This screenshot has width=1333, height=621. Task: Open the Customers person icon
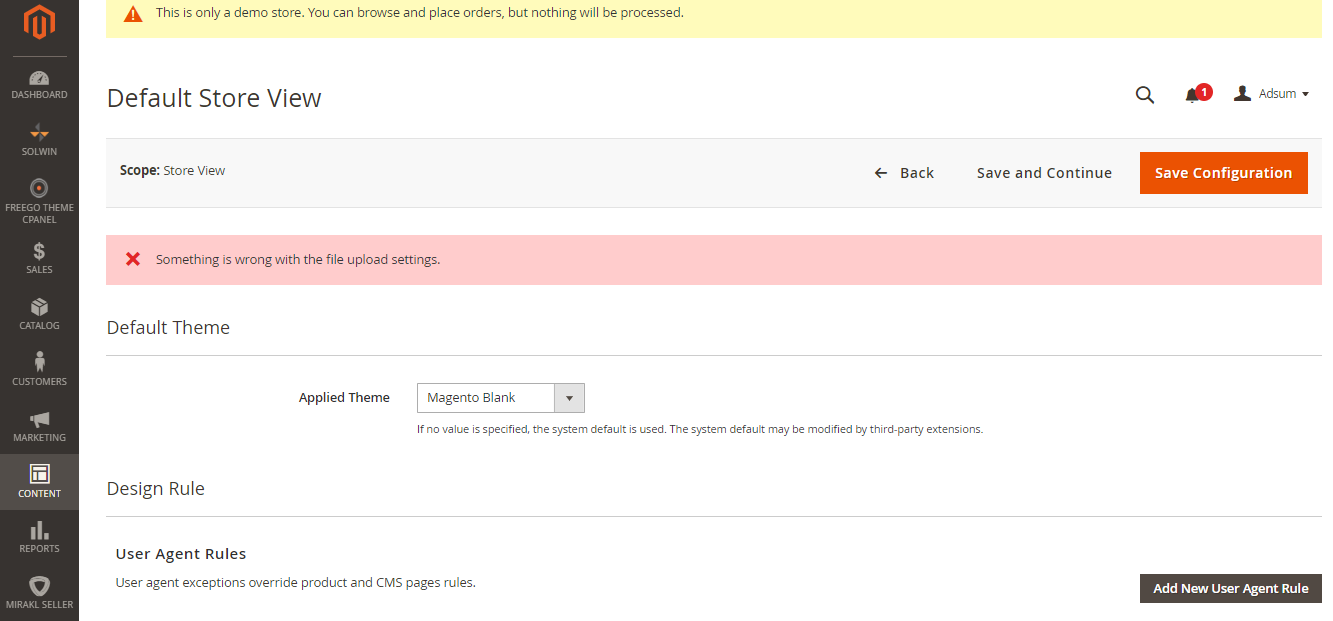(39, 362)
